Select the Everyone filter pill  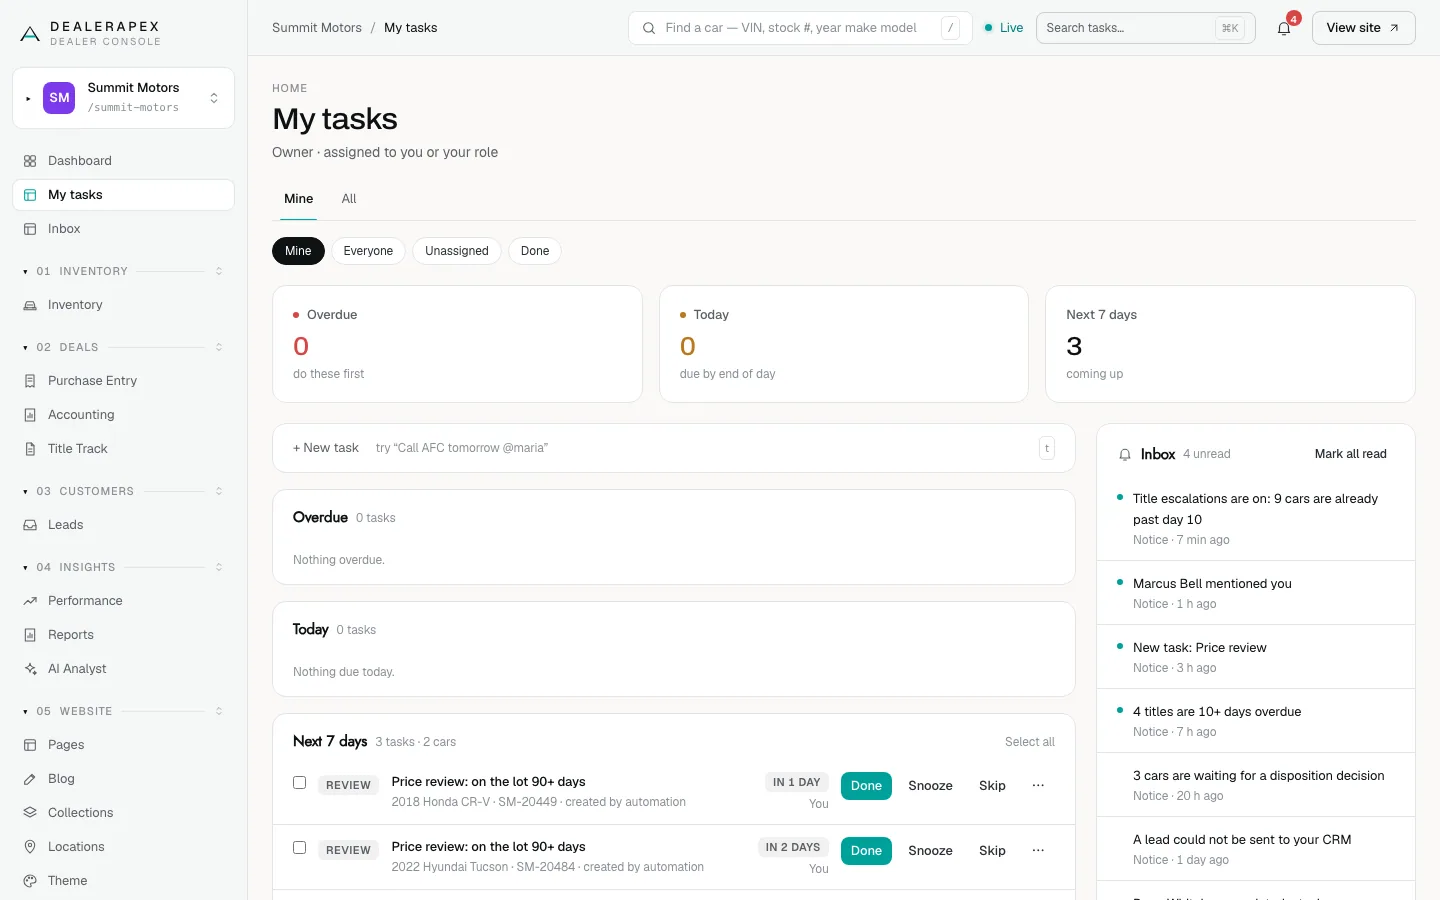[368, 251]
